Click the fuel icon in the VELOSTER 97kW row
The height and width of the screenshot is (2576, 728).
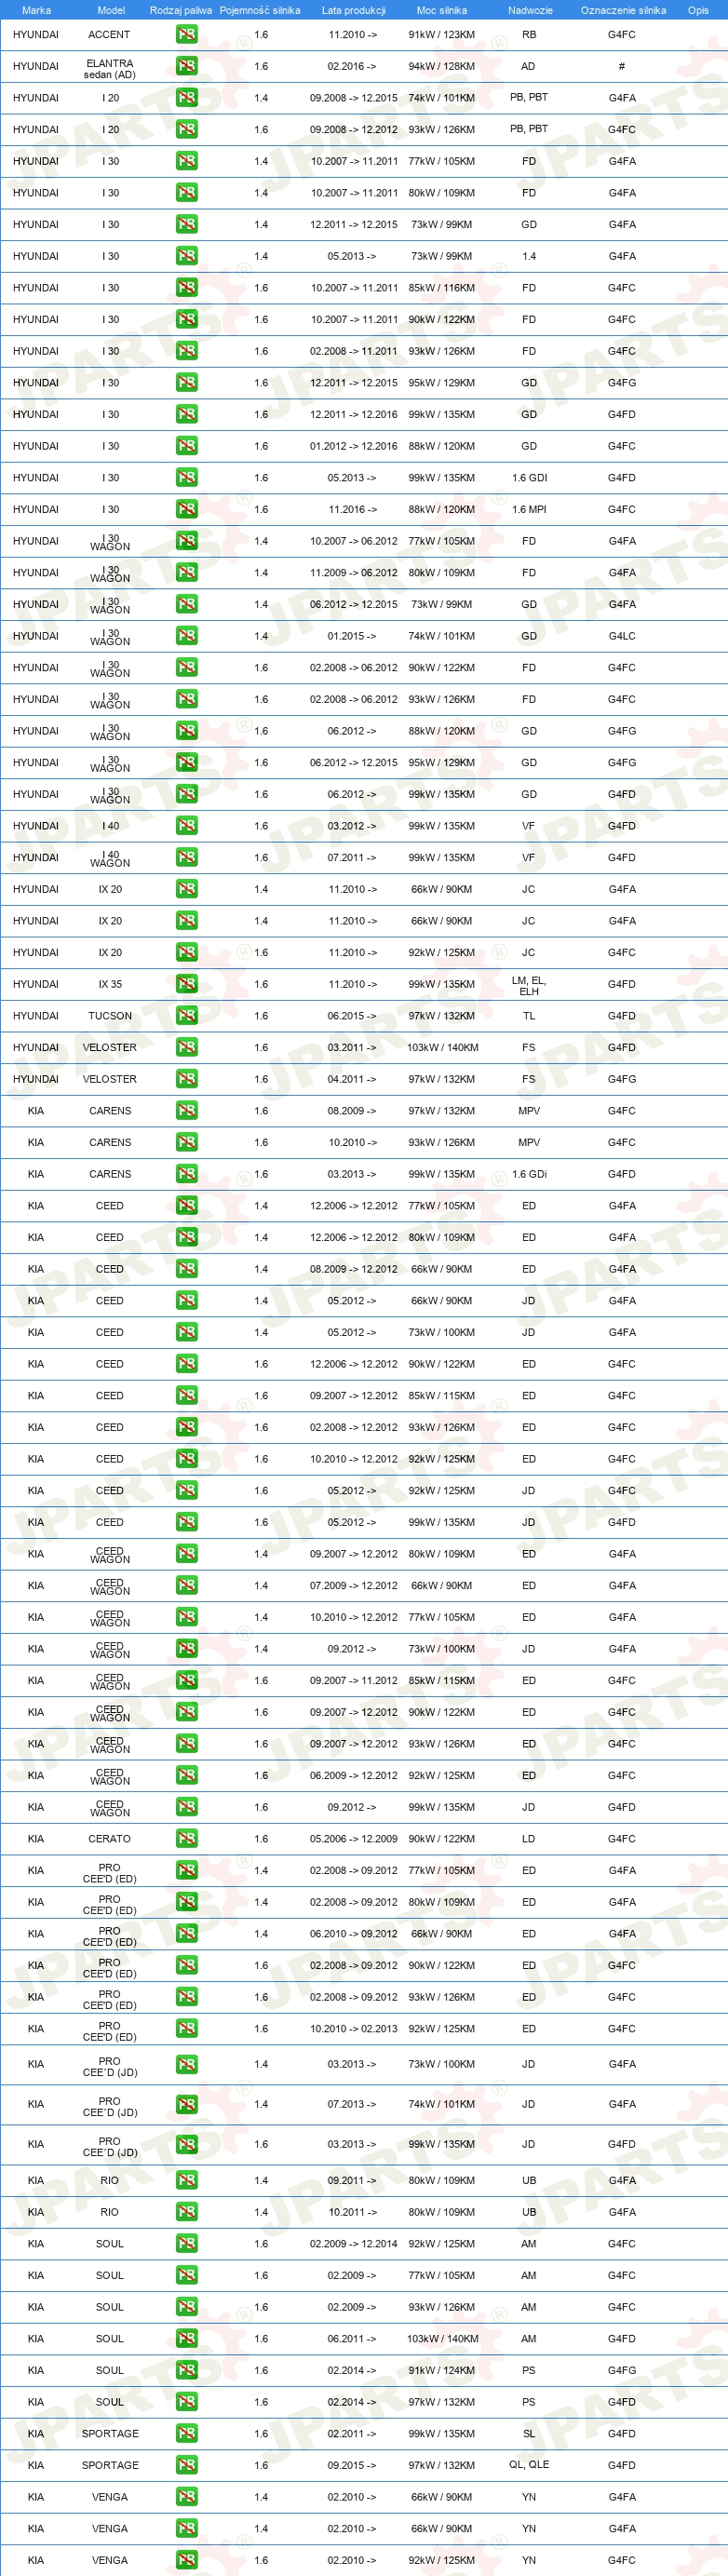[x=186, y=1079]
